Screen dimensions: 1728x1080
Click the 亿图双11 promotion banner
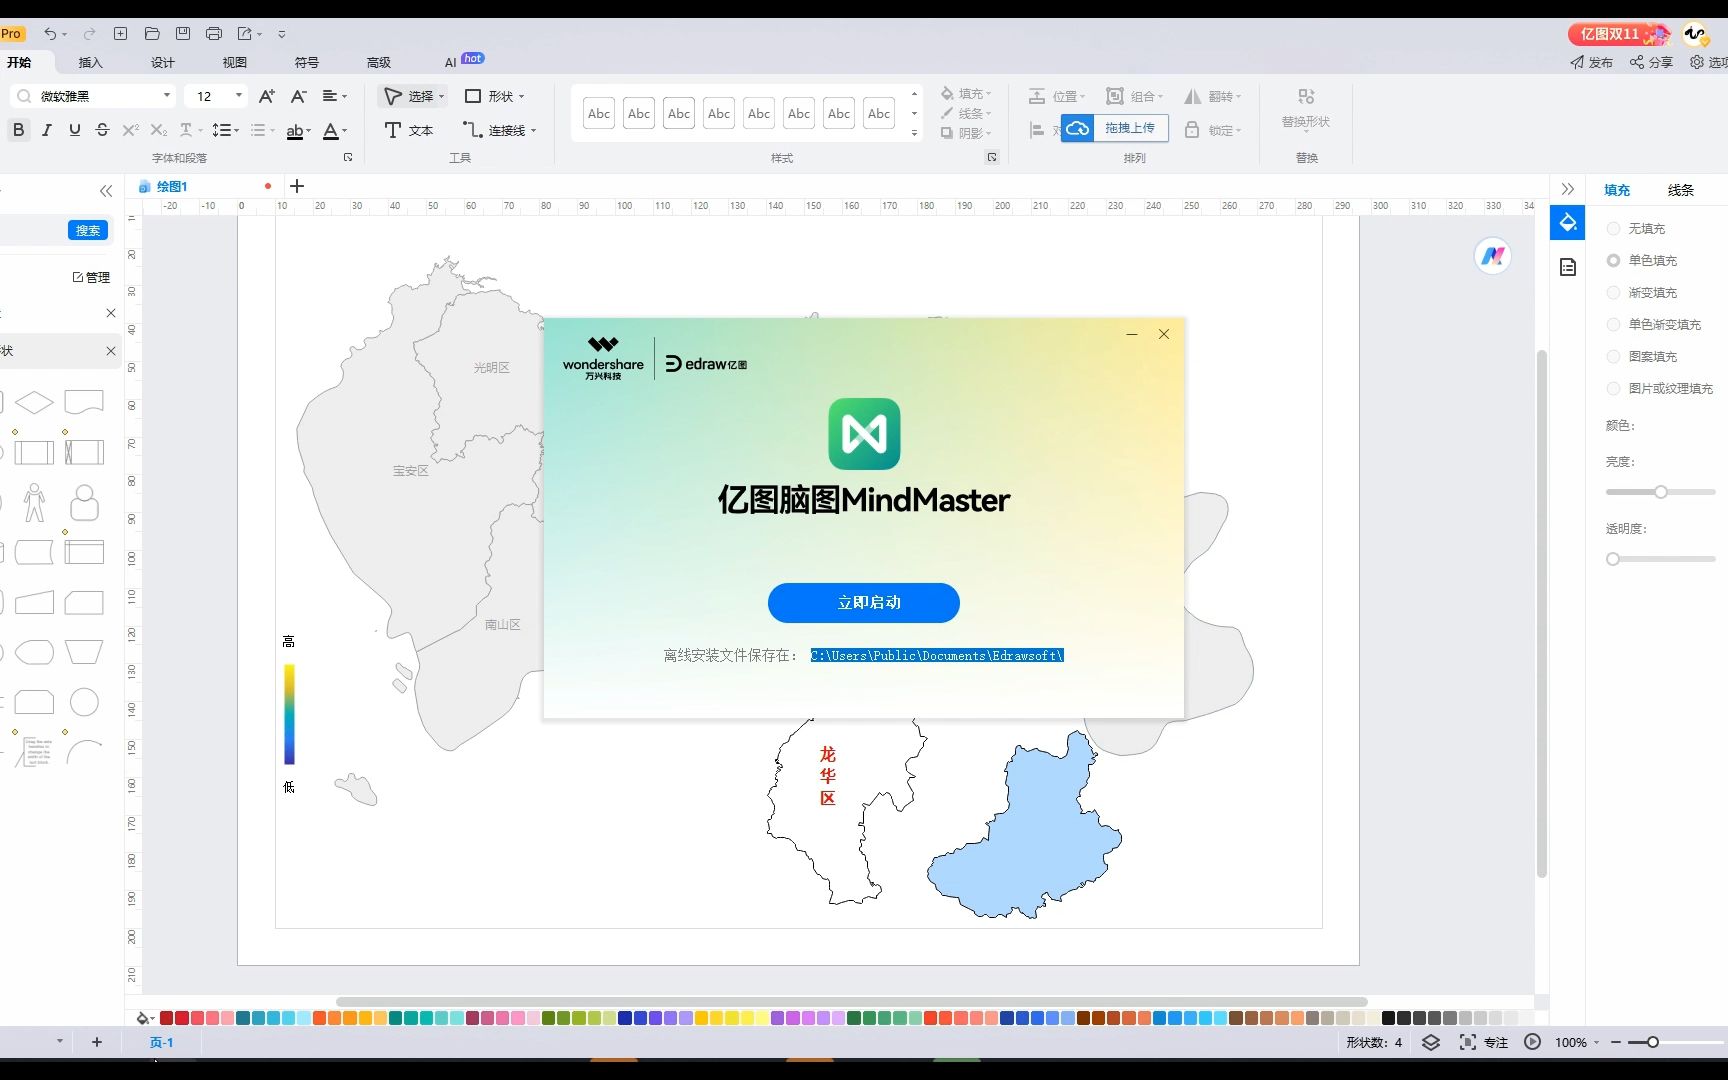[1619, 34]
